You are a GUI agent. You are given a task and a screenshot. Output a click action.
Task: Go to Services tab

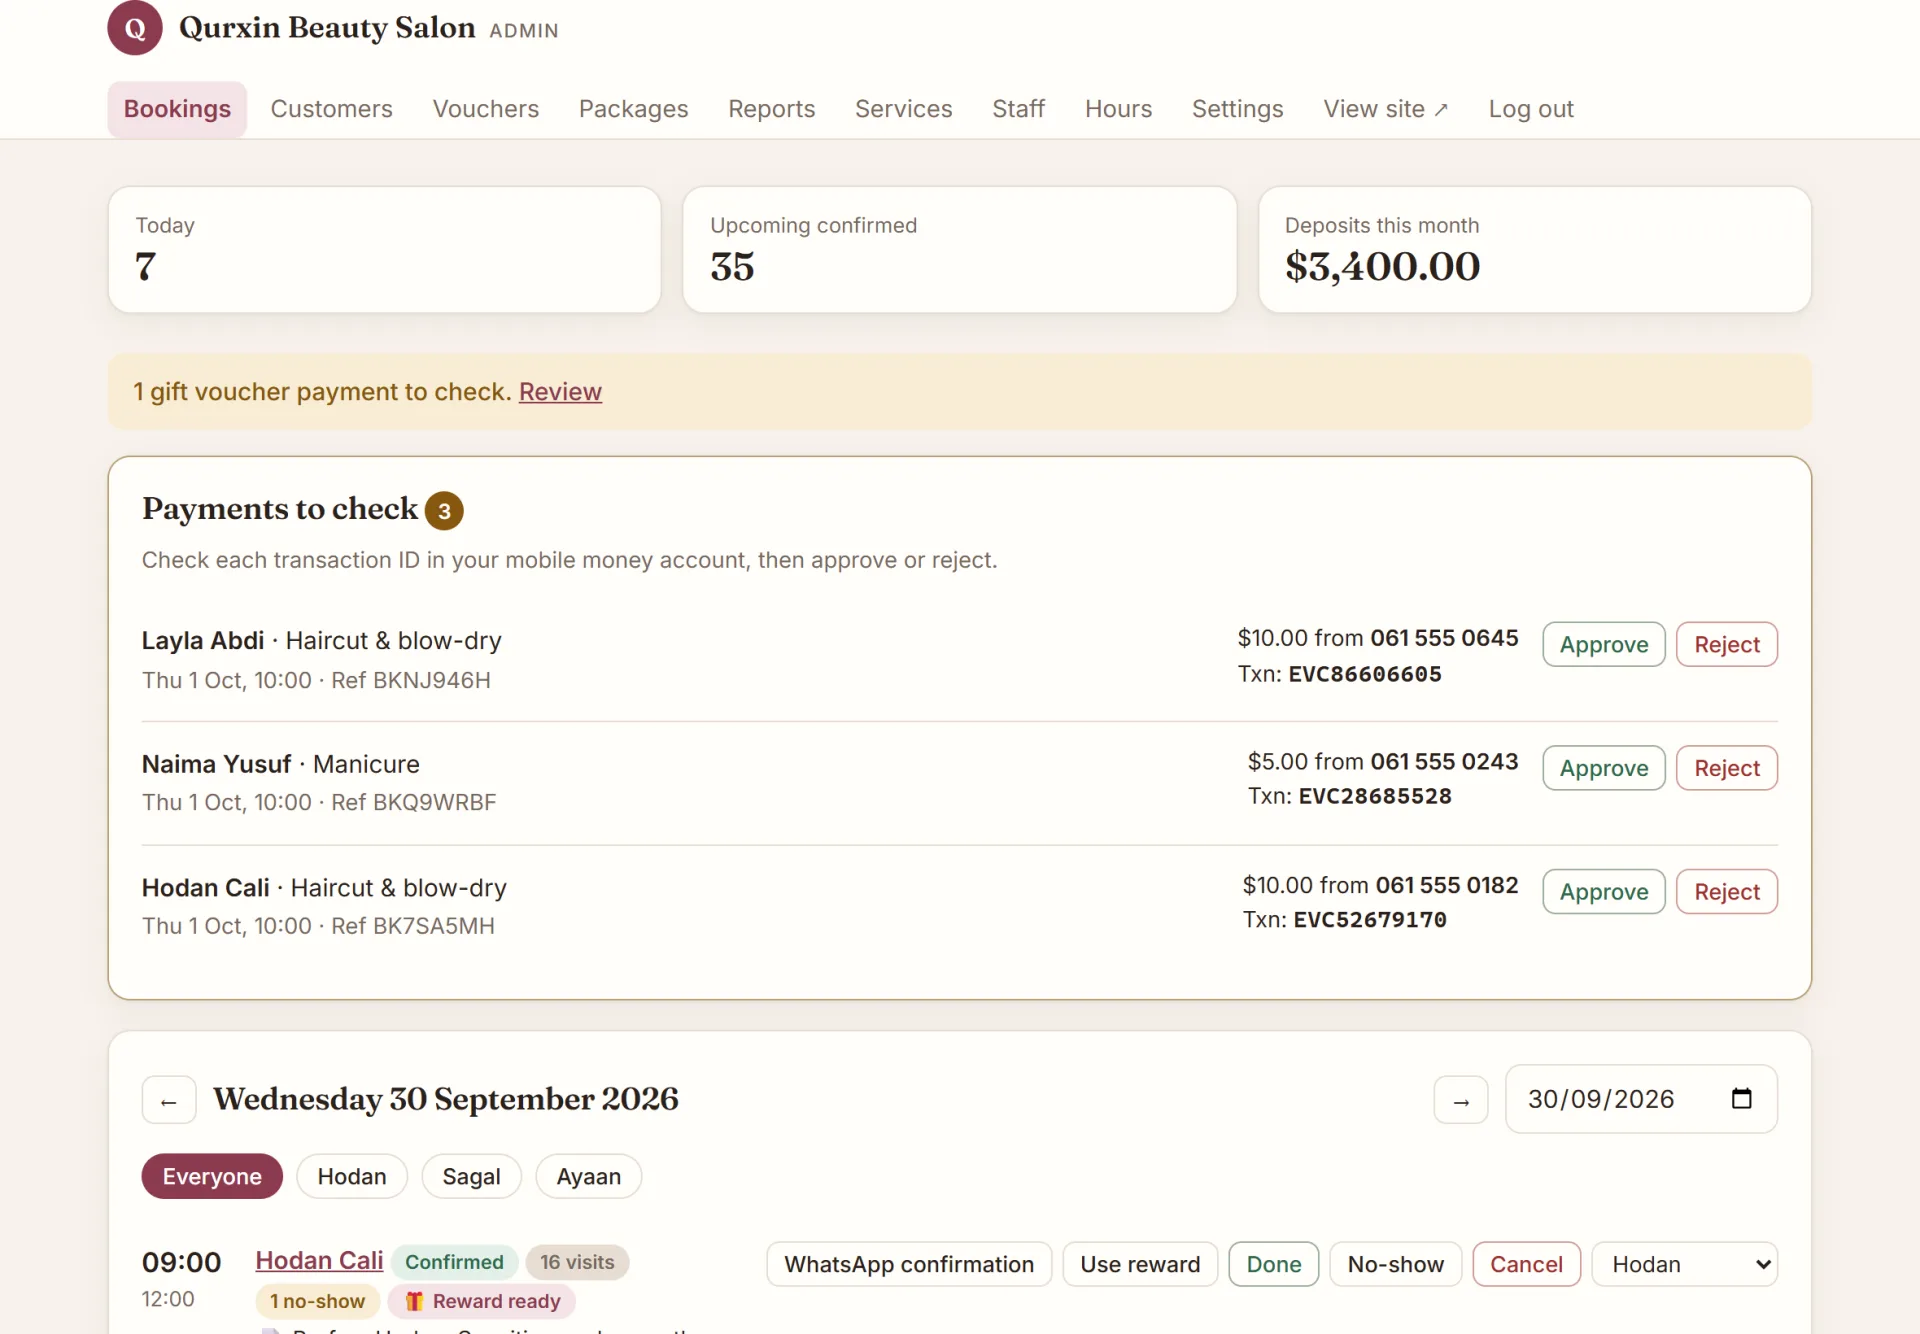click(903, 109)
